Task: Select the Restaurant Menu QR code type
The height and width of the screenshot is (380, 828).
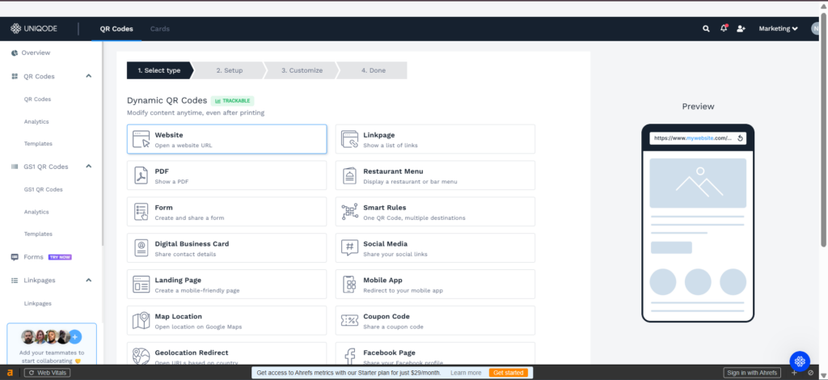Action: pyautogui.click(x=435, y=175)
